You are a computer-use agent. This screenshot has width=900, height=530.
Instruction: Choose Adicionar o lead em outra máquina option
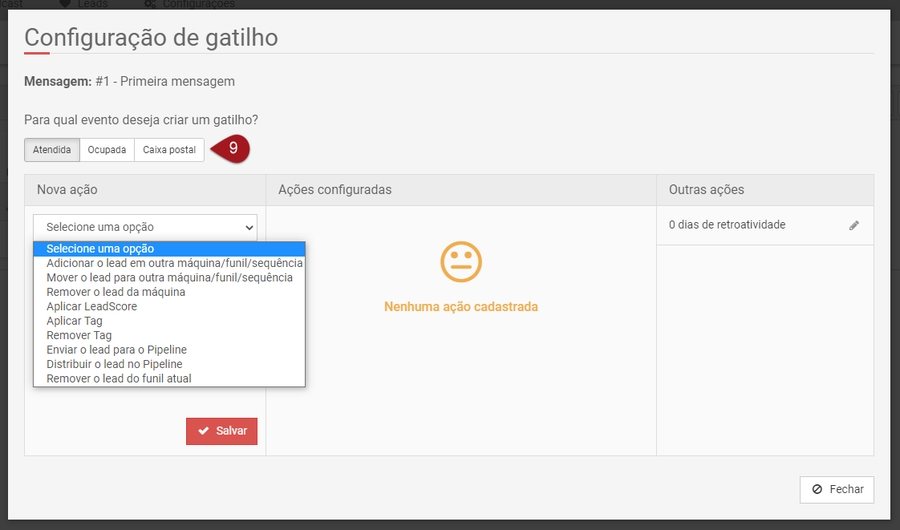click(x=169, y=263)
